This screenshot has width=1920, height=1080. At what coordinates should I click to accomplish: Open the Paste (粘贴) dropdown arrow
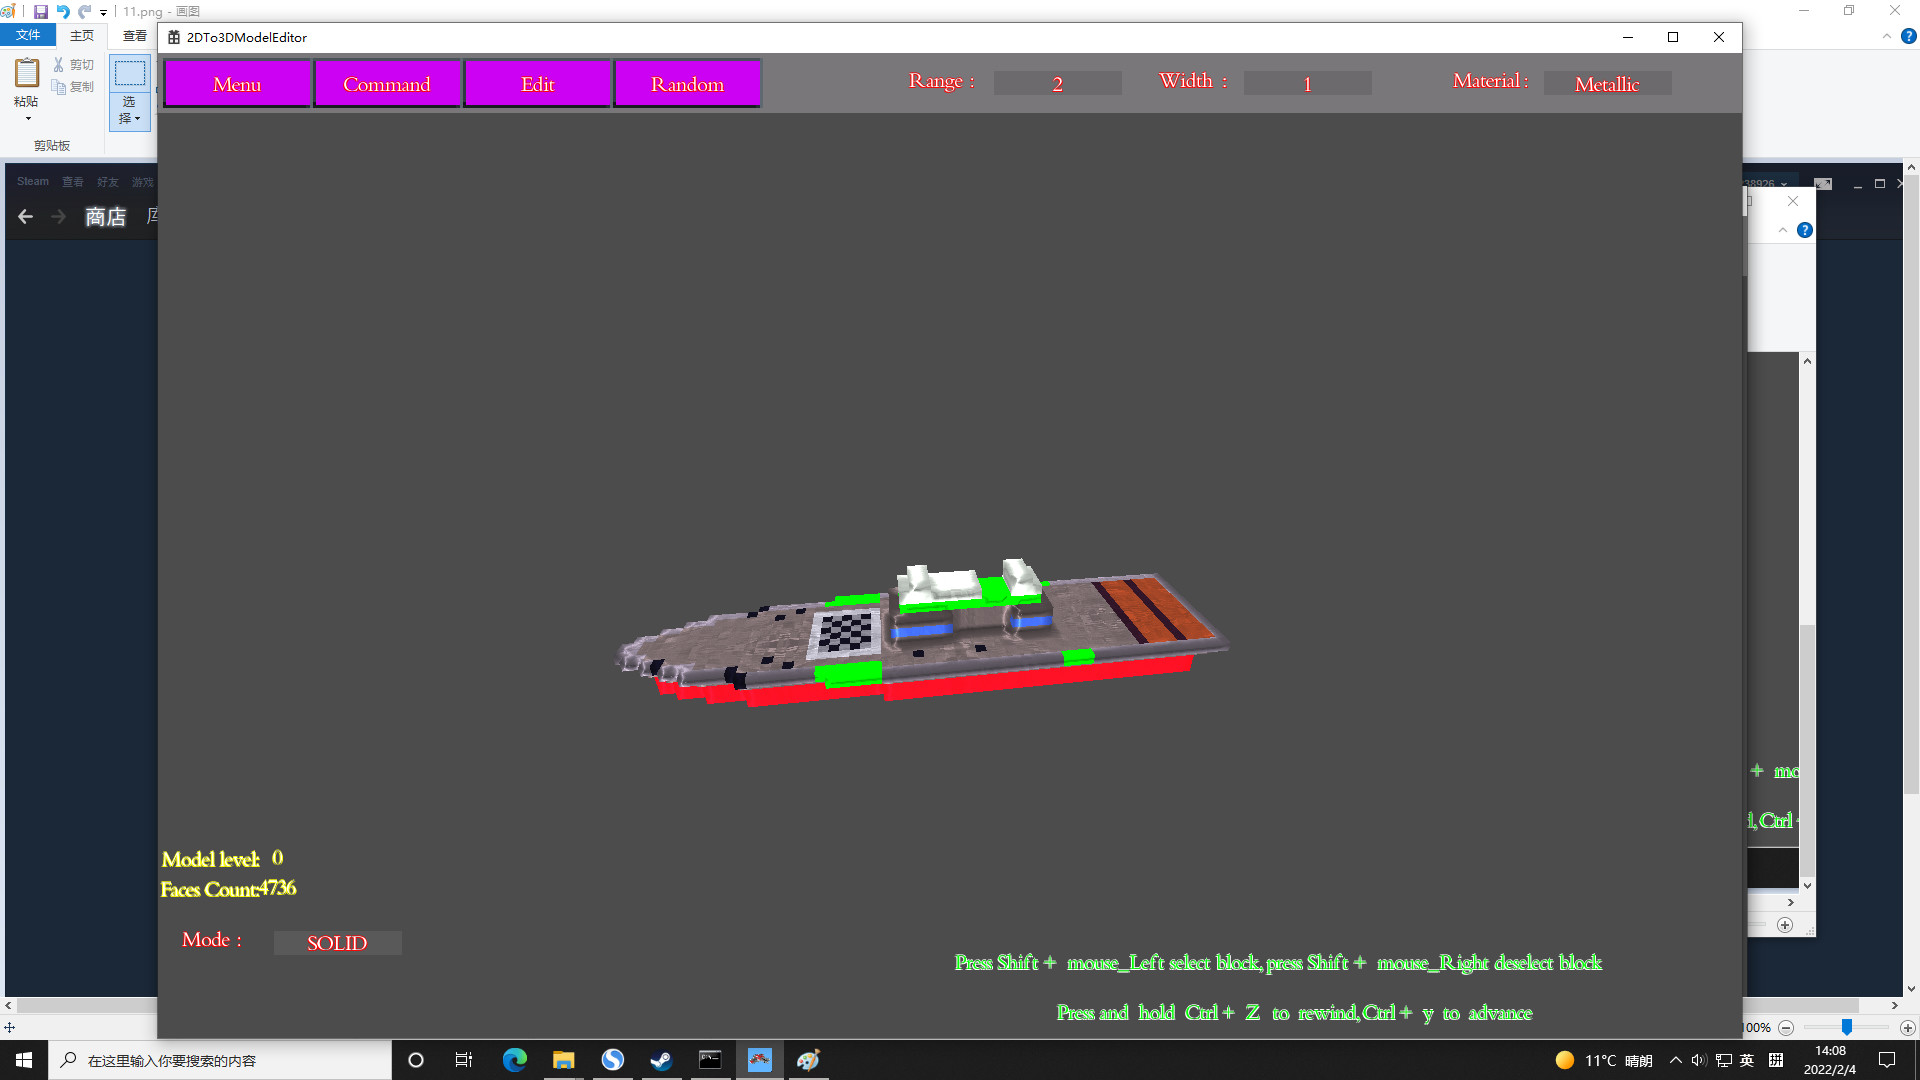coord(26,117)
